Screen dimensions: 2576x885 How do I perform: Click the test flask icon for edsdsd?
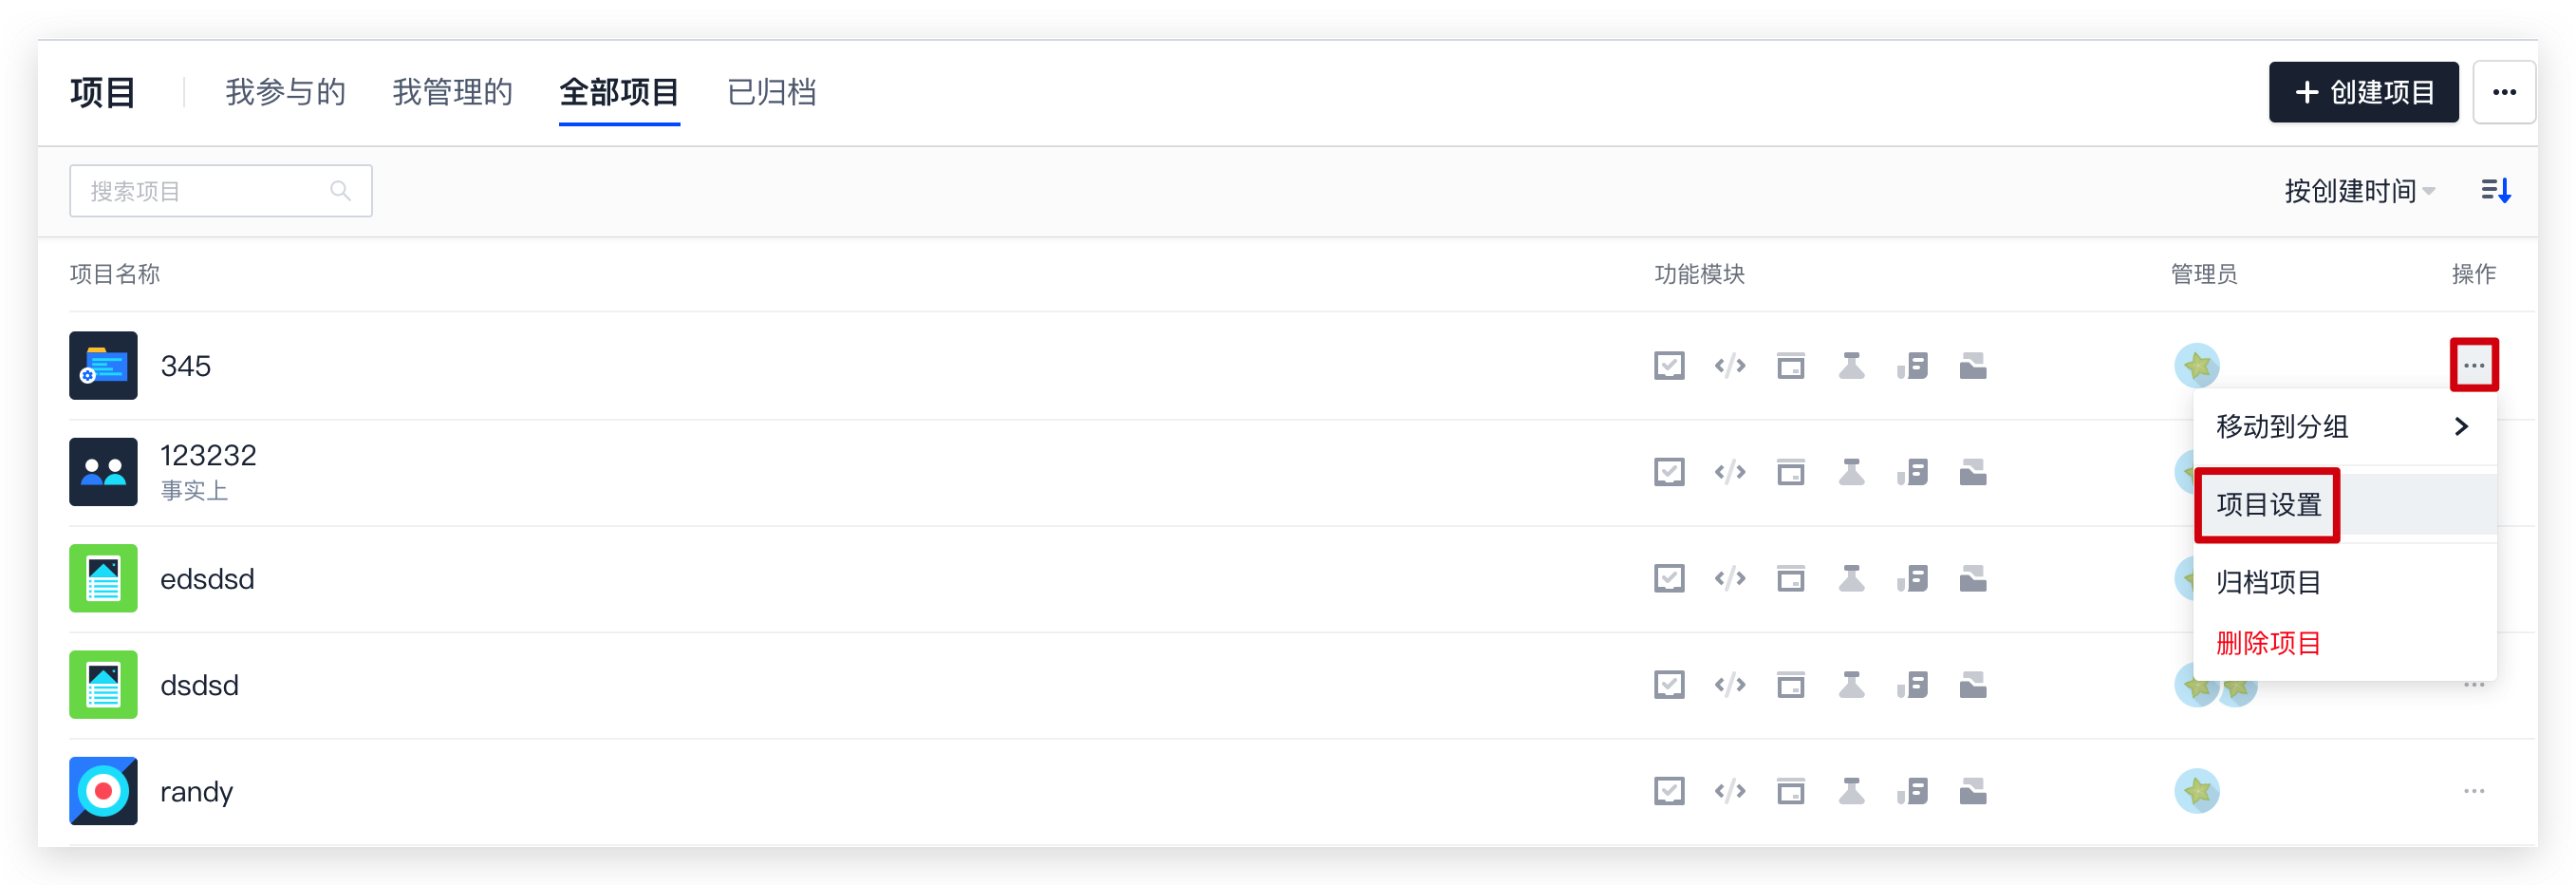tap(1851, 579)
